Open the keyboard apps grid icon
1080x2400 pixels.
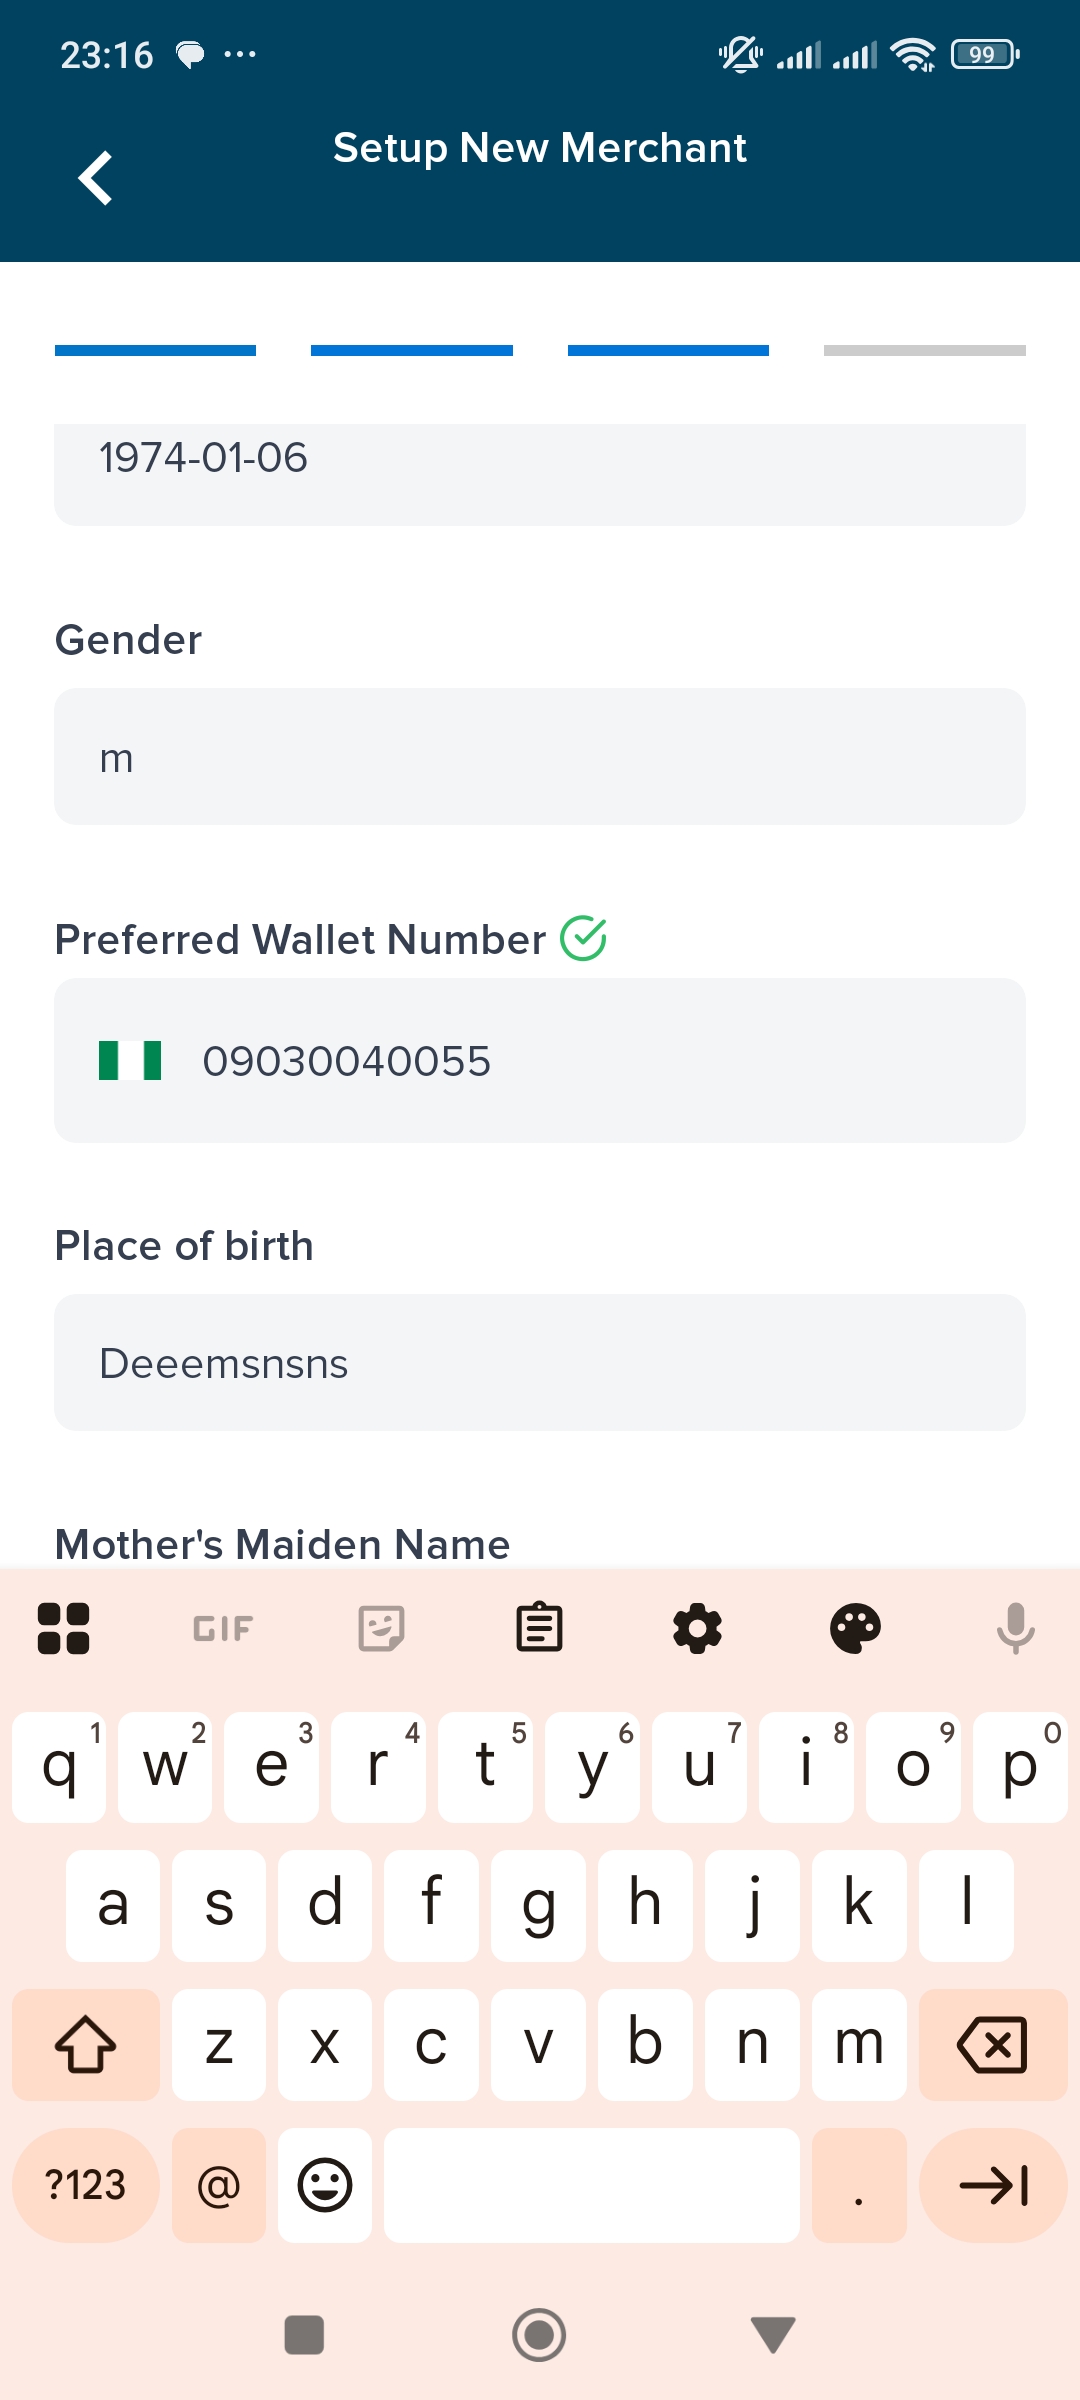[64, 1627]
